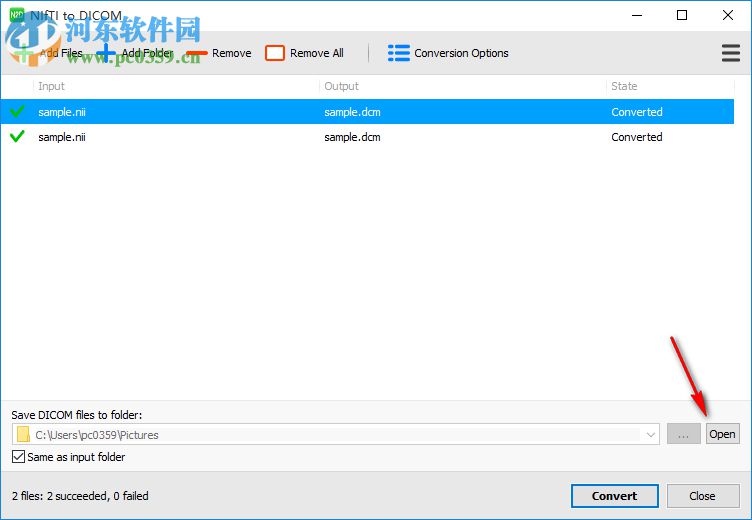Click the Add Folder plus icon
The height and width of the screenshot is (520, 752).
tap(106, 53)
